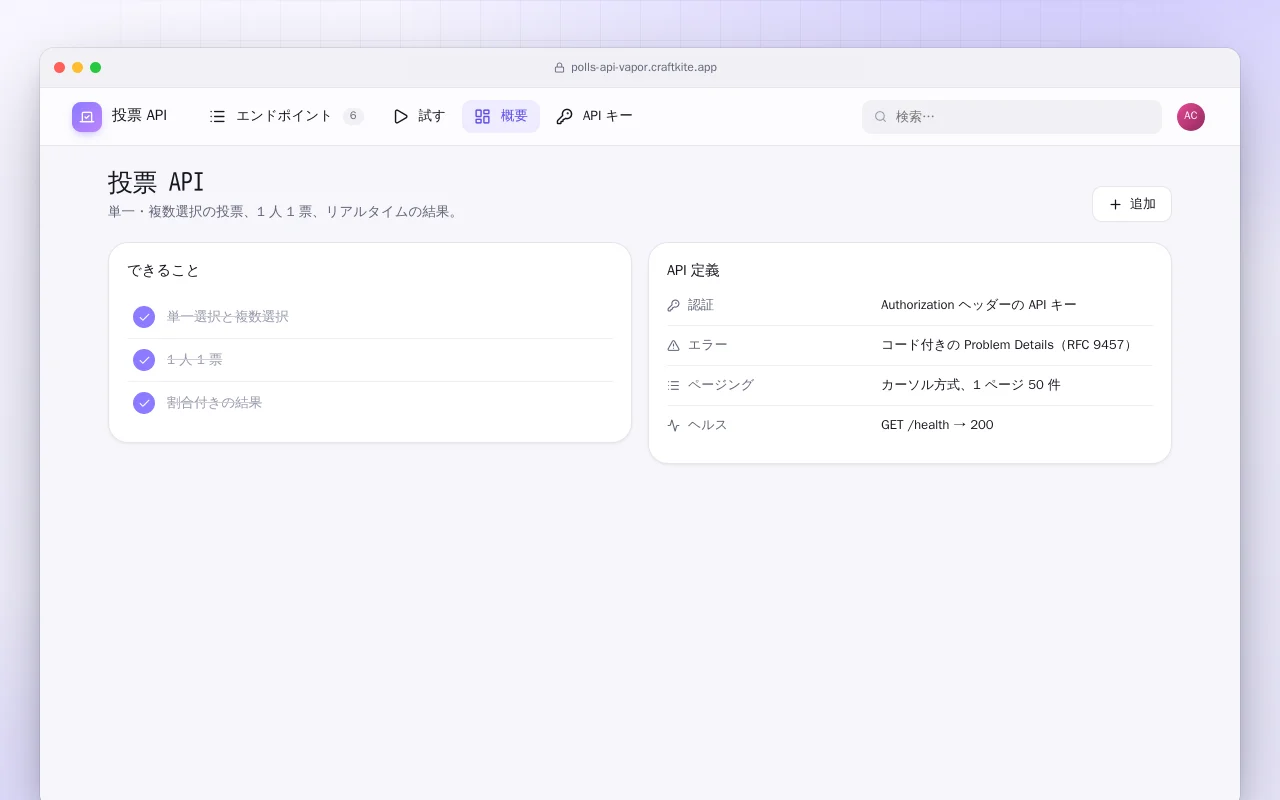The height and width of the screenshot is (800, 1280).
Task: Open the API キー tab
Action: coord(594,116)
